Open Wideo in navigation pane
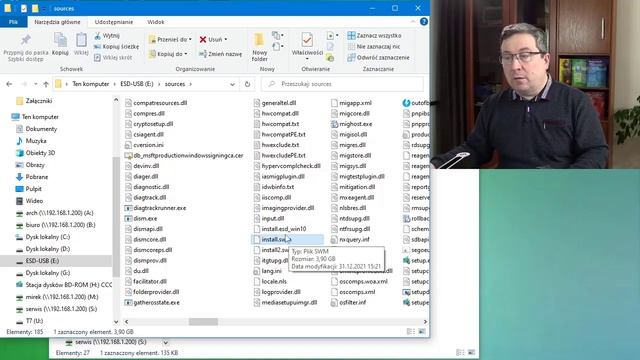The height and width of the screenshot is (360, 640). (34, 201)
